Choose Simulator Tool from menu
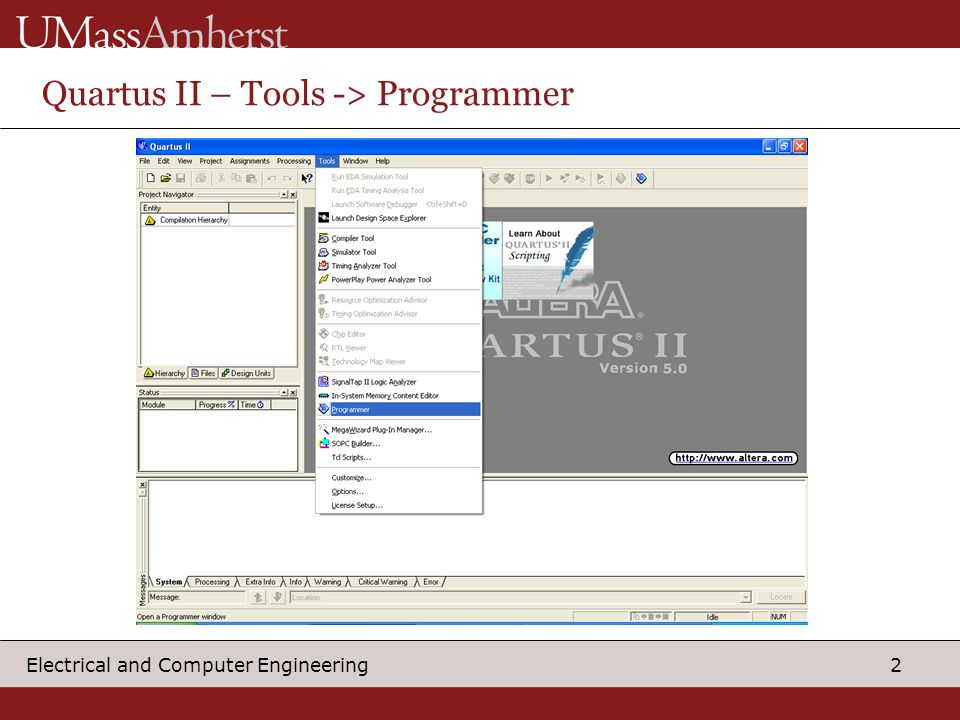Screen dimensions: 960x720 point(399,252)
